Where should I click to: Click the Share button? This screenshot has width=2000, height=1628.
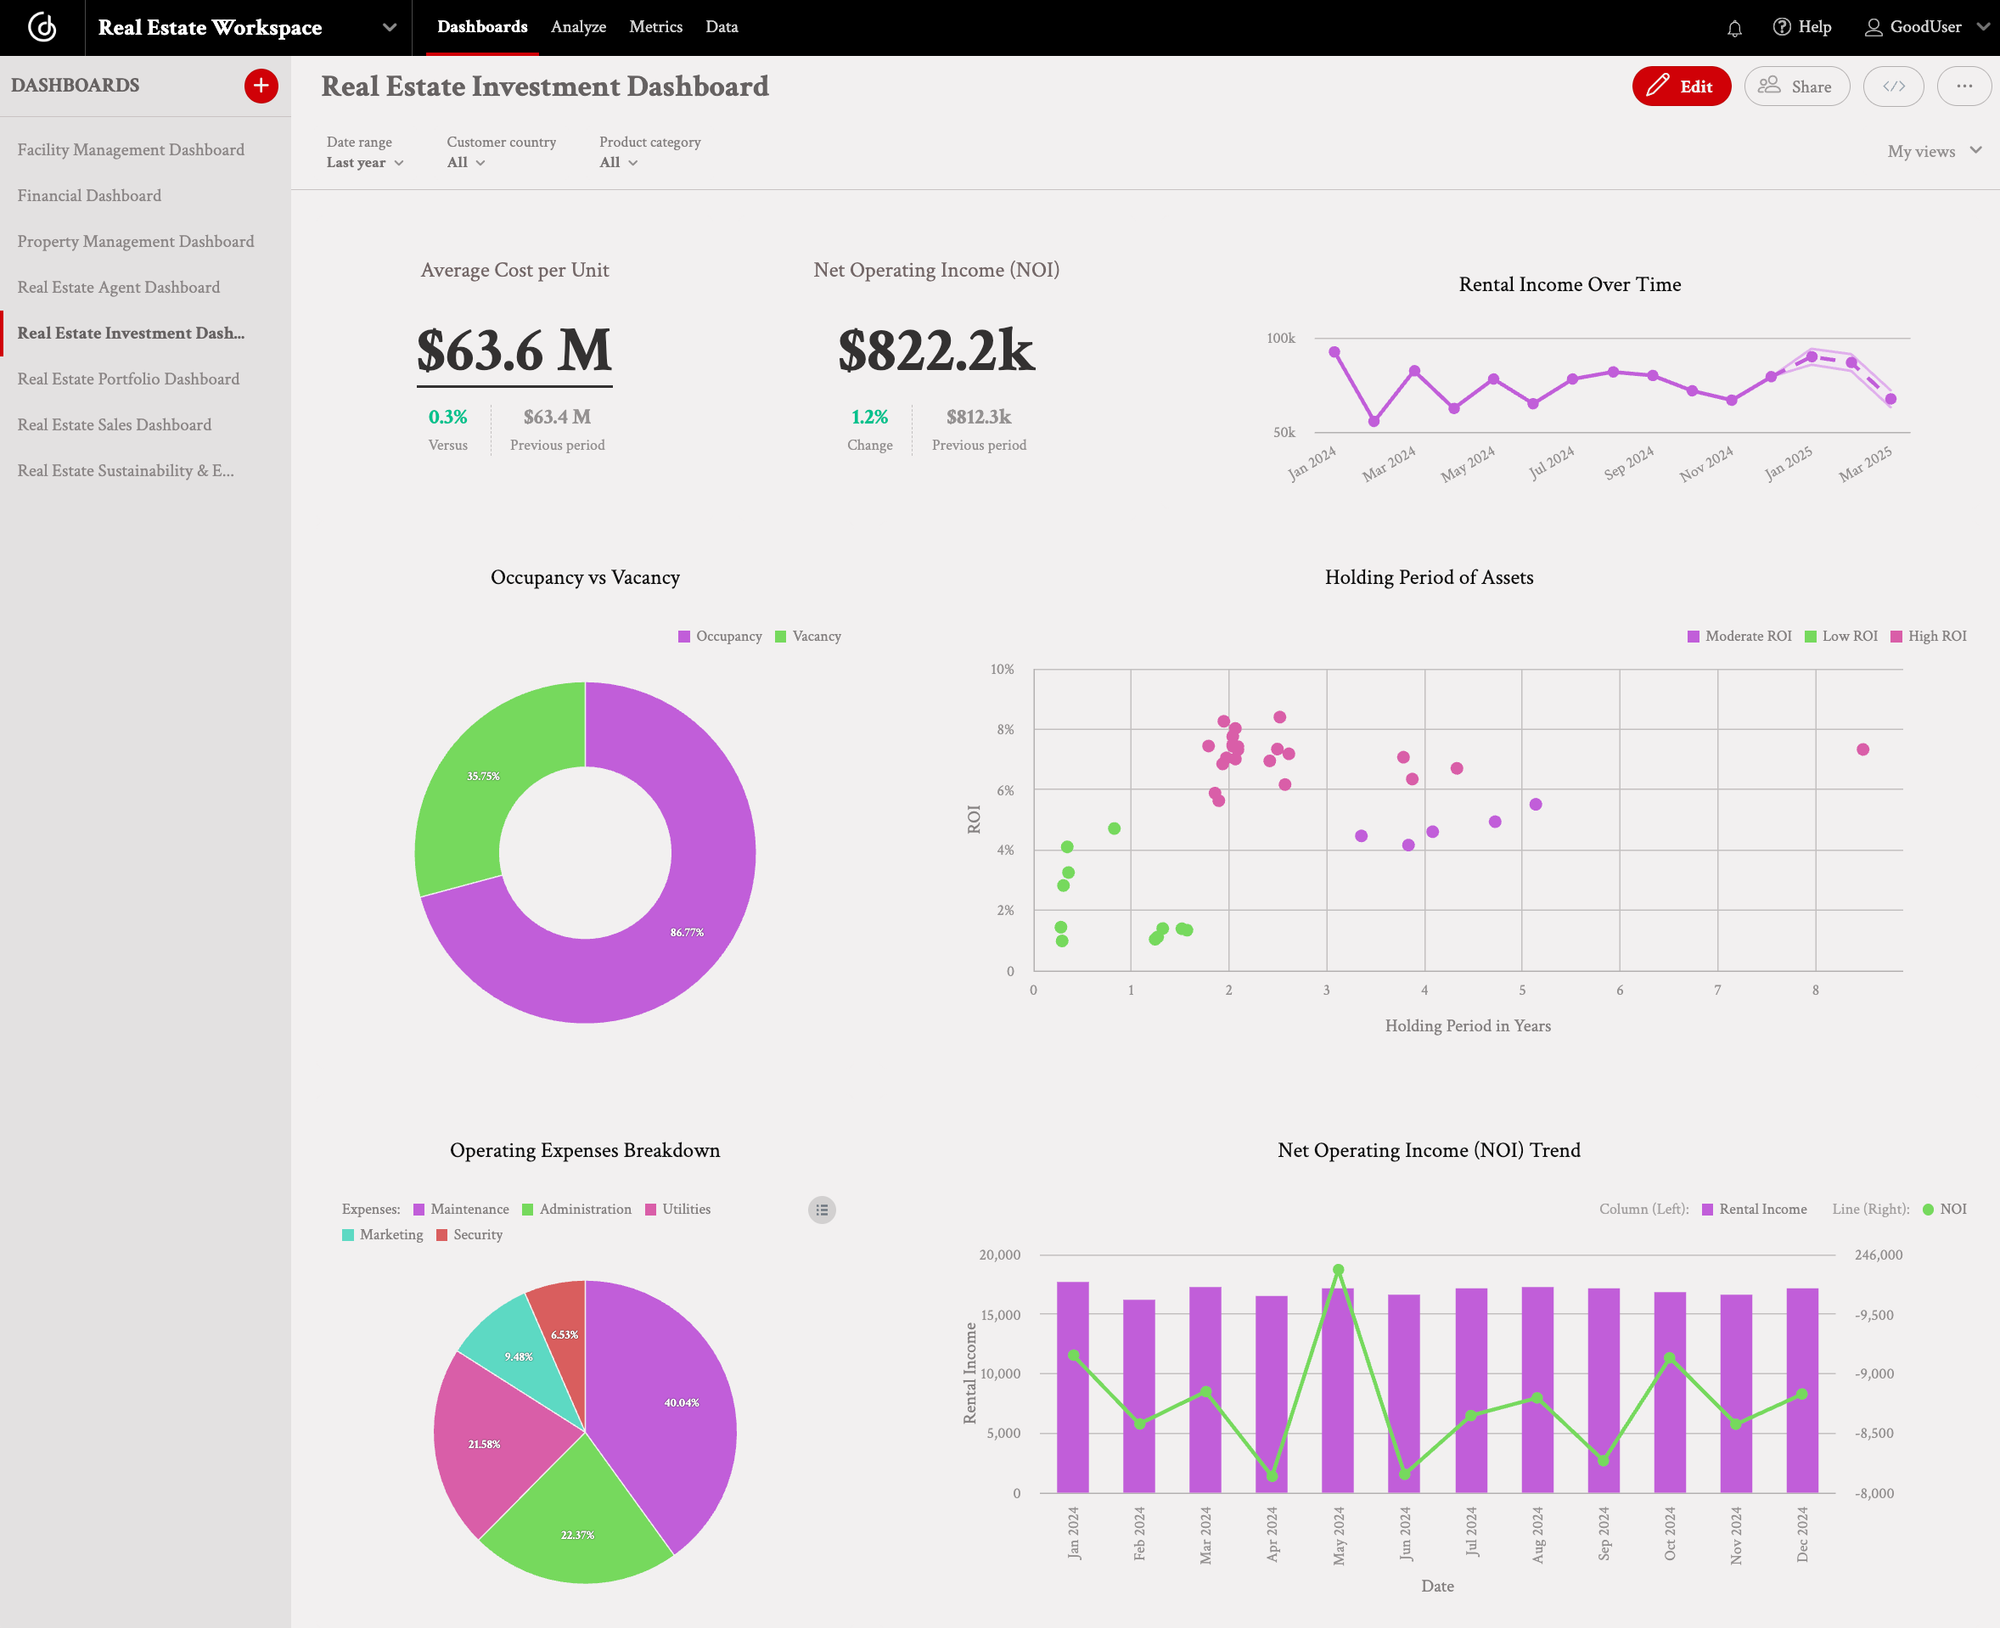[1797, 86]
